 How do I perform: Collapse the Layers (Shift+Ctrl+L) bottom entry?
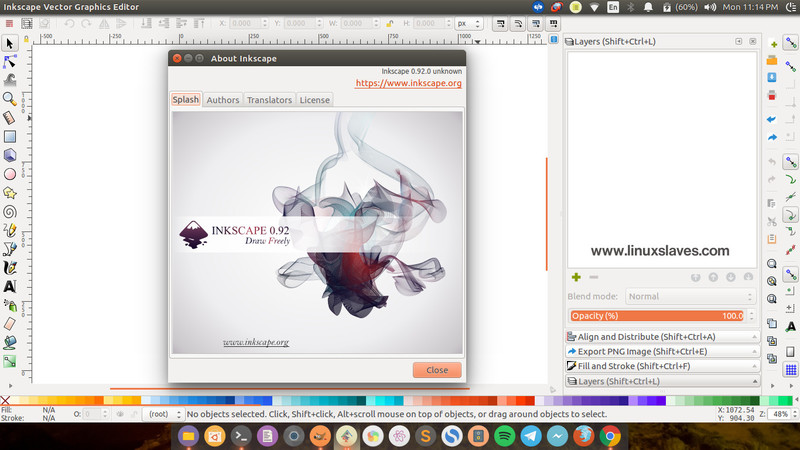tap(662, 381)
